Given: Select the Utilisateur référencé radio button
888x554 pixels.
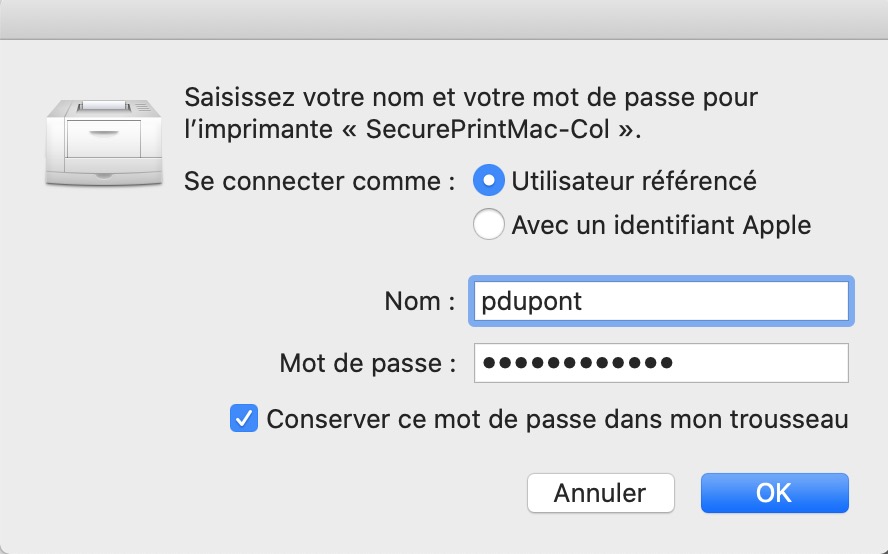Looking at the screenshot, I should (489, 181).
